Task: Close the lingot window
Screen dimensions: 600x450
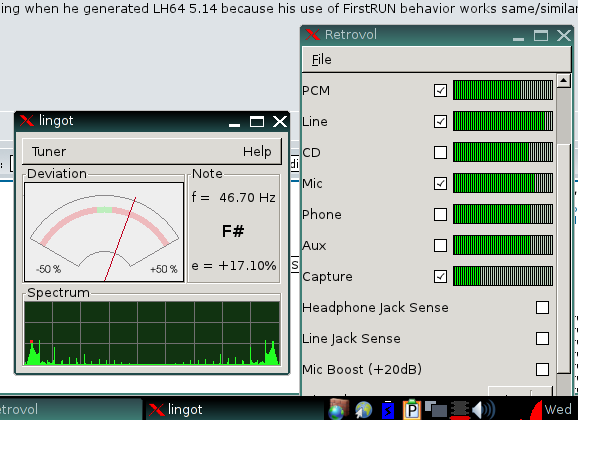Action: coord(280,122)
